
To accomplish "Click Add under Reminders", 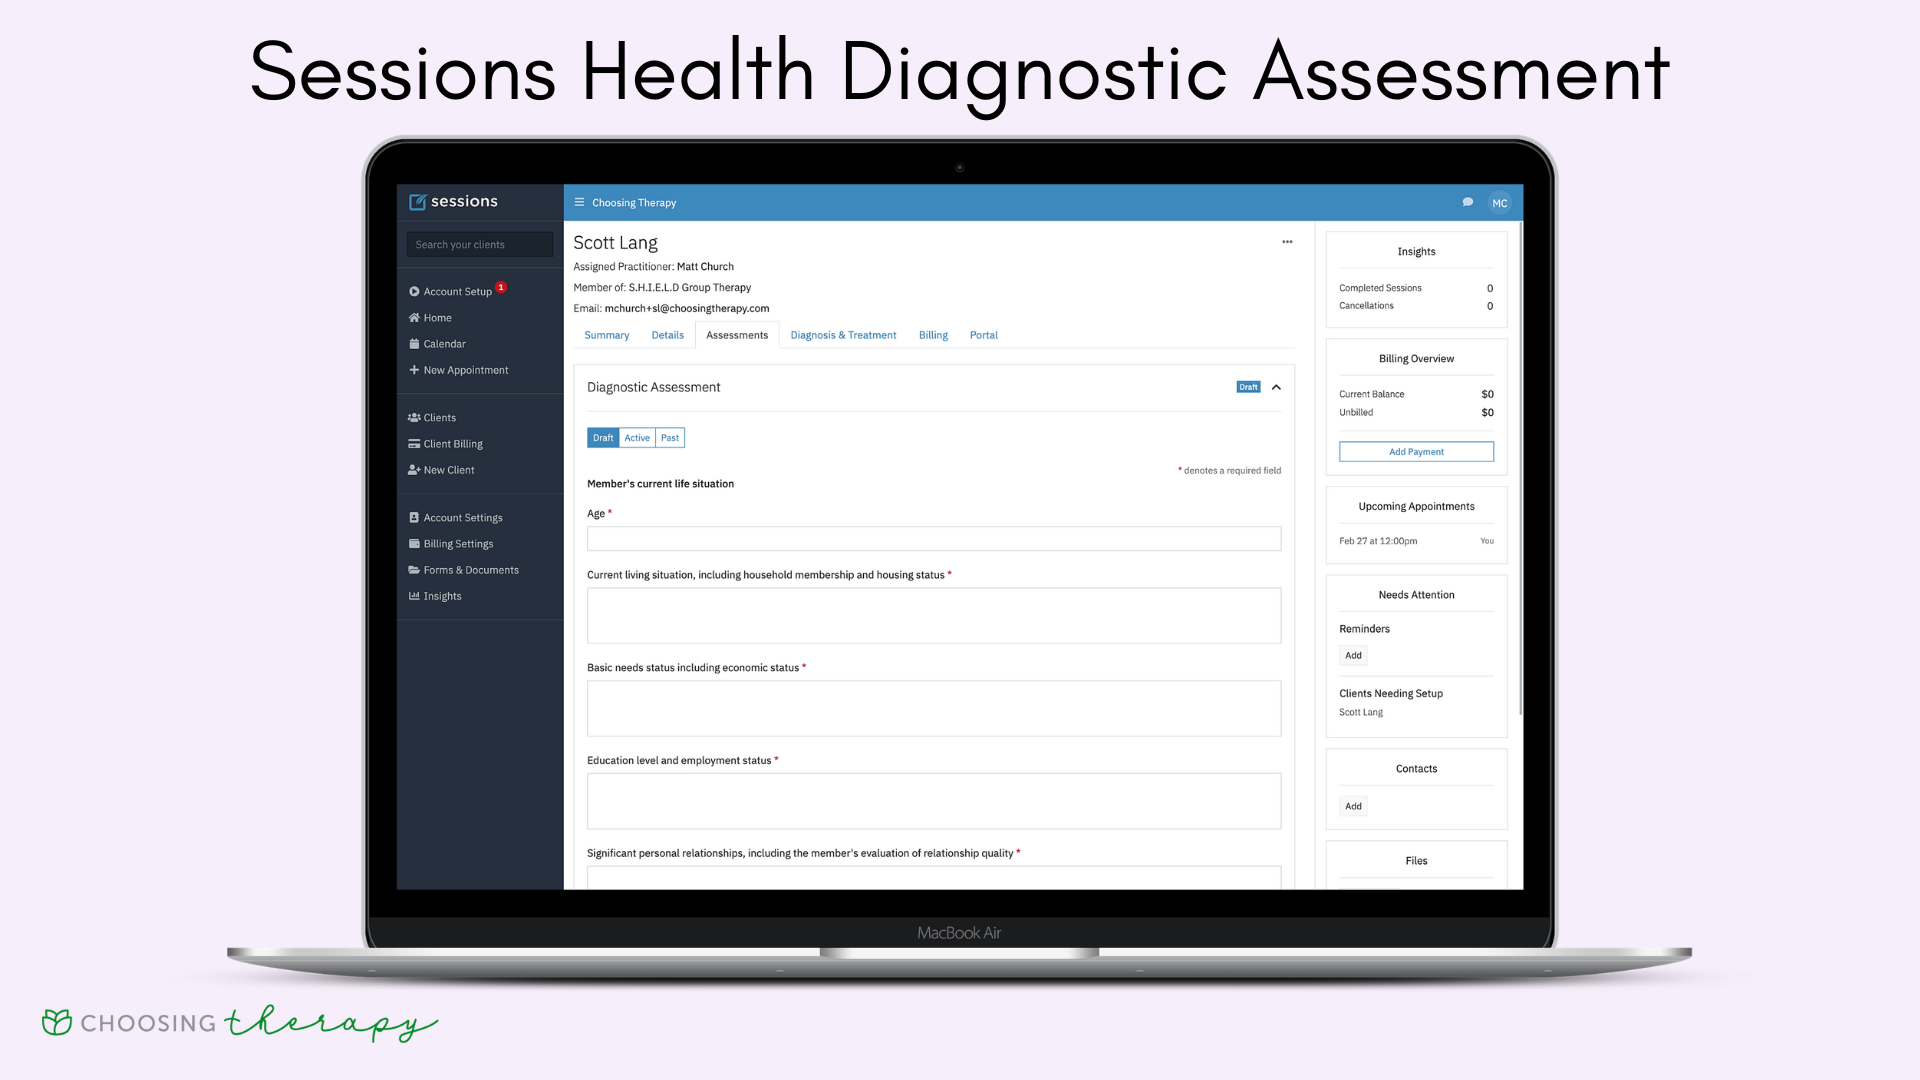I will [1353, 656].
